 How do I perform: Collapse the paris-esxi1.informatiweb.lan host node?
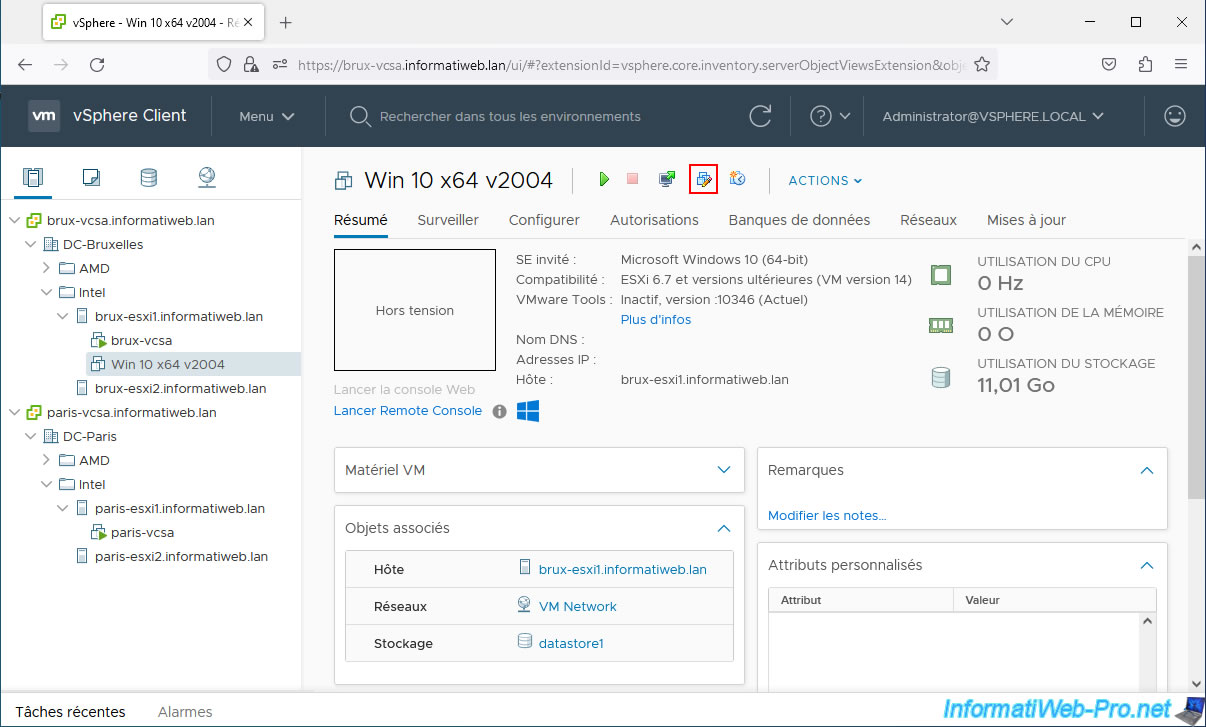(x=63, y=508)
